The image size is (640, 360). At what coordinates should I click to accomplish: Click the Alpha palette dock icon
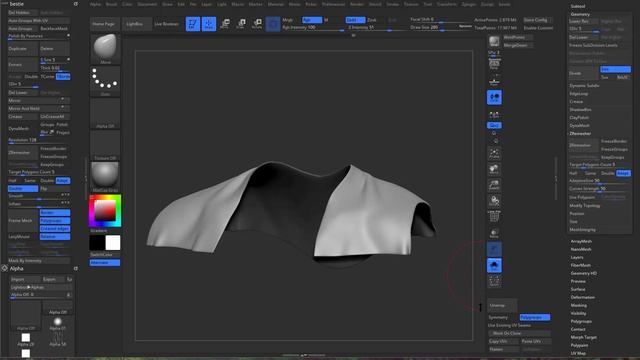click(x=76, y=269)
